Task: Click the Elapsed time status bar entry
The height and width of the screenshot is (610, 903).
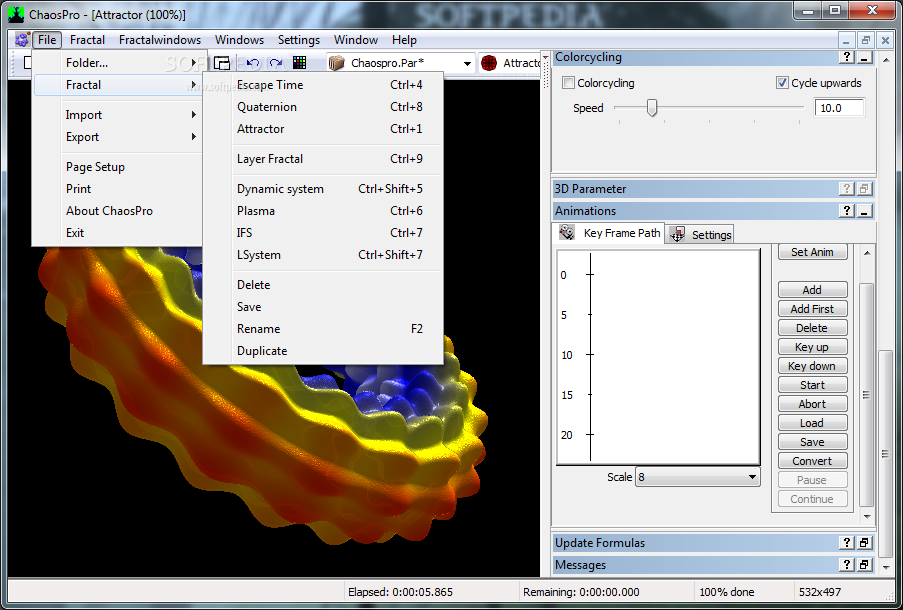Action: (x=400, y=592)
